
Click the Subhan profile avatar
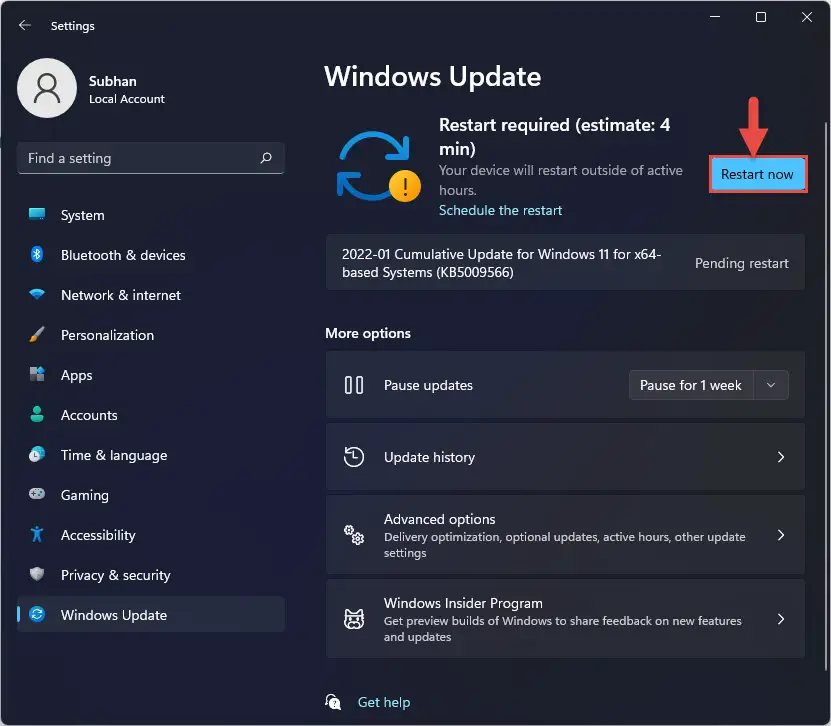tap(47, 88)
